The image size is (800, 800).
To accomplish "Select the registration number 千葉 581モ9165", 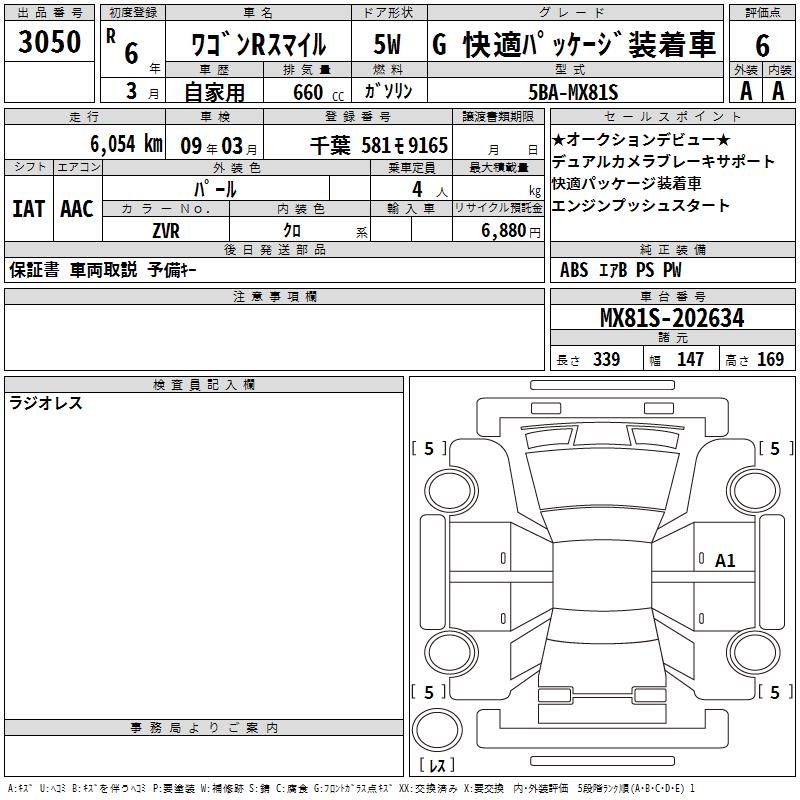I will coord(379,145).
